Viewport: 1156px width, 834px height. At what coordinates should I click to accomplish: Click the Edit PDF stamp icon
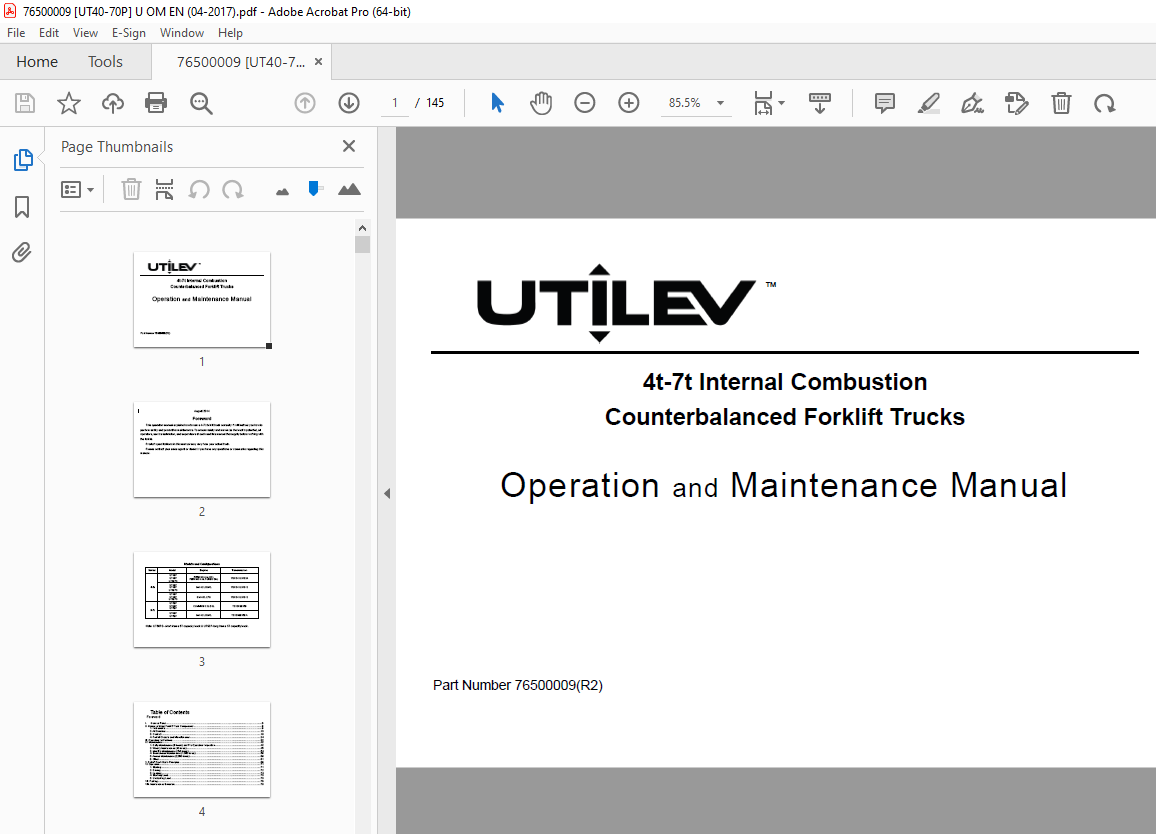[x=1017, y=103]
